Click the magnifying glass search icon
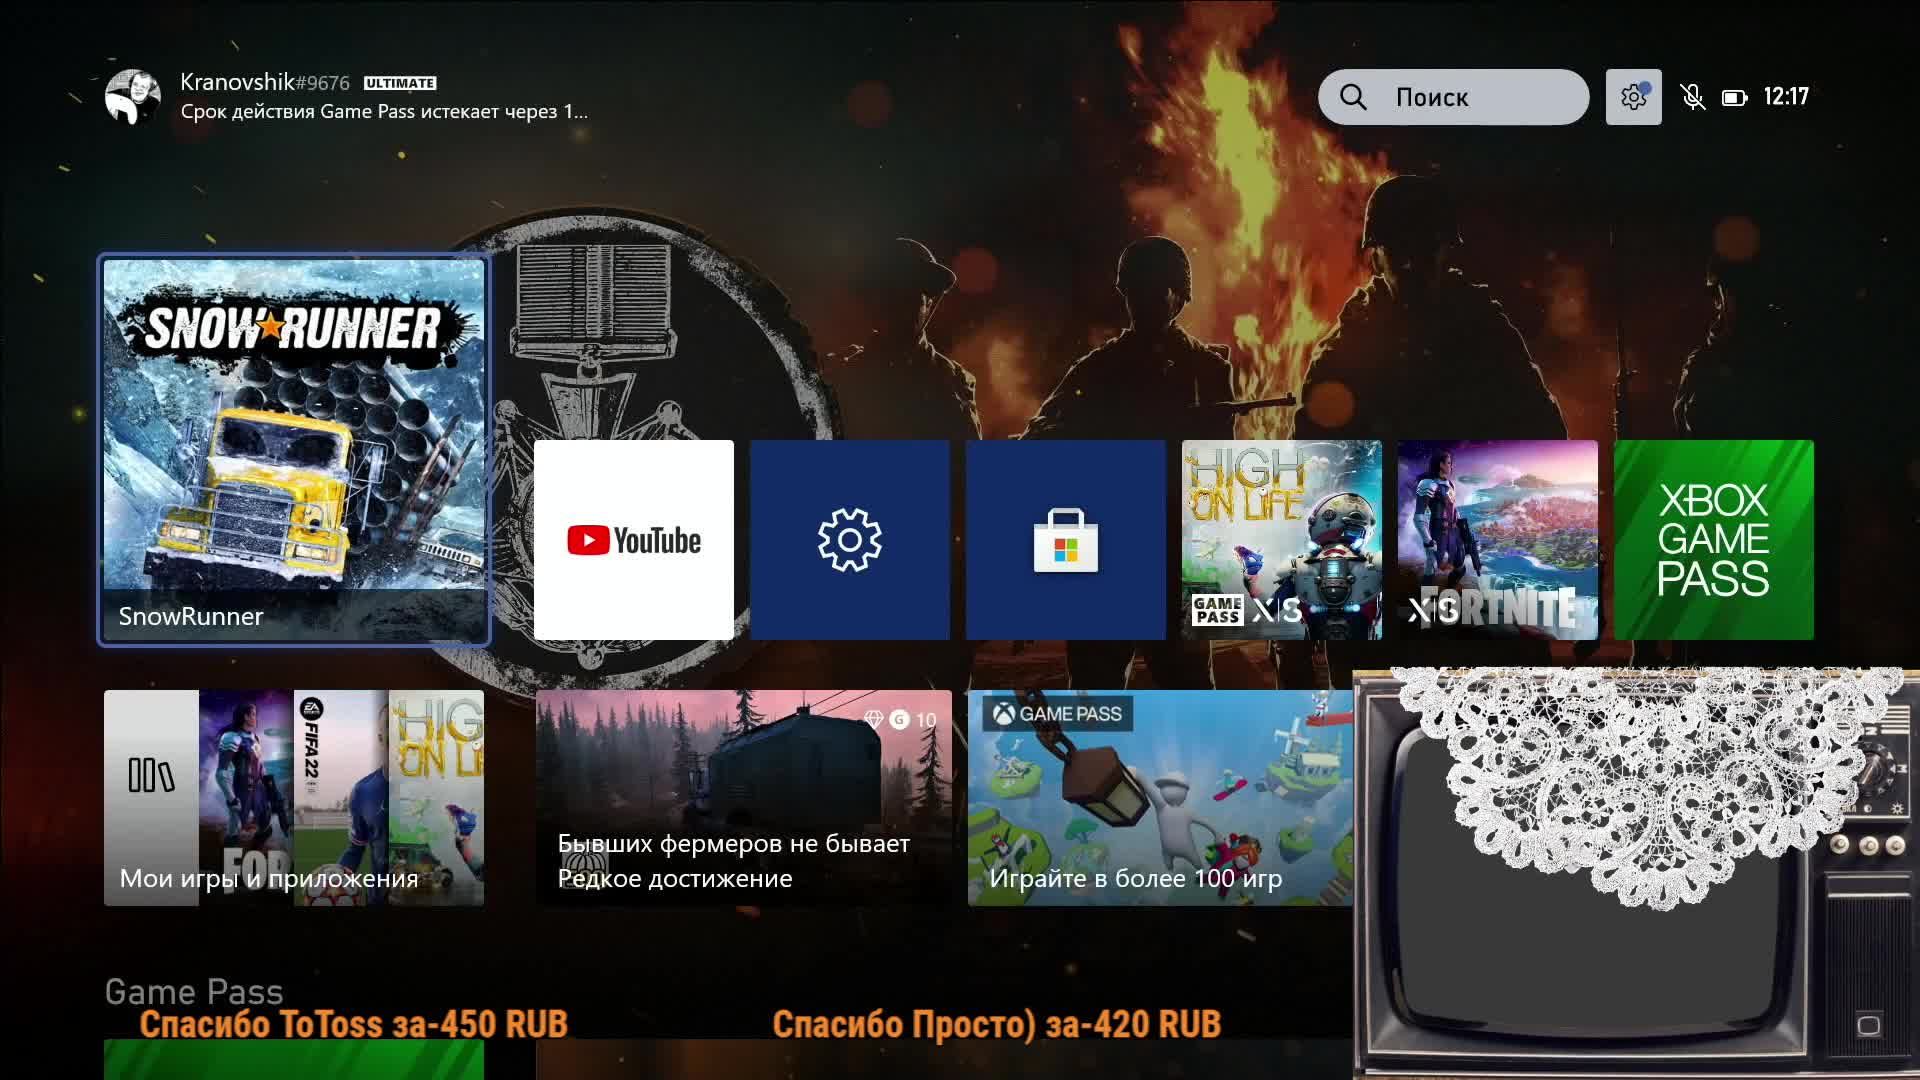Screen dimensions: 1920x1080 1353,97
